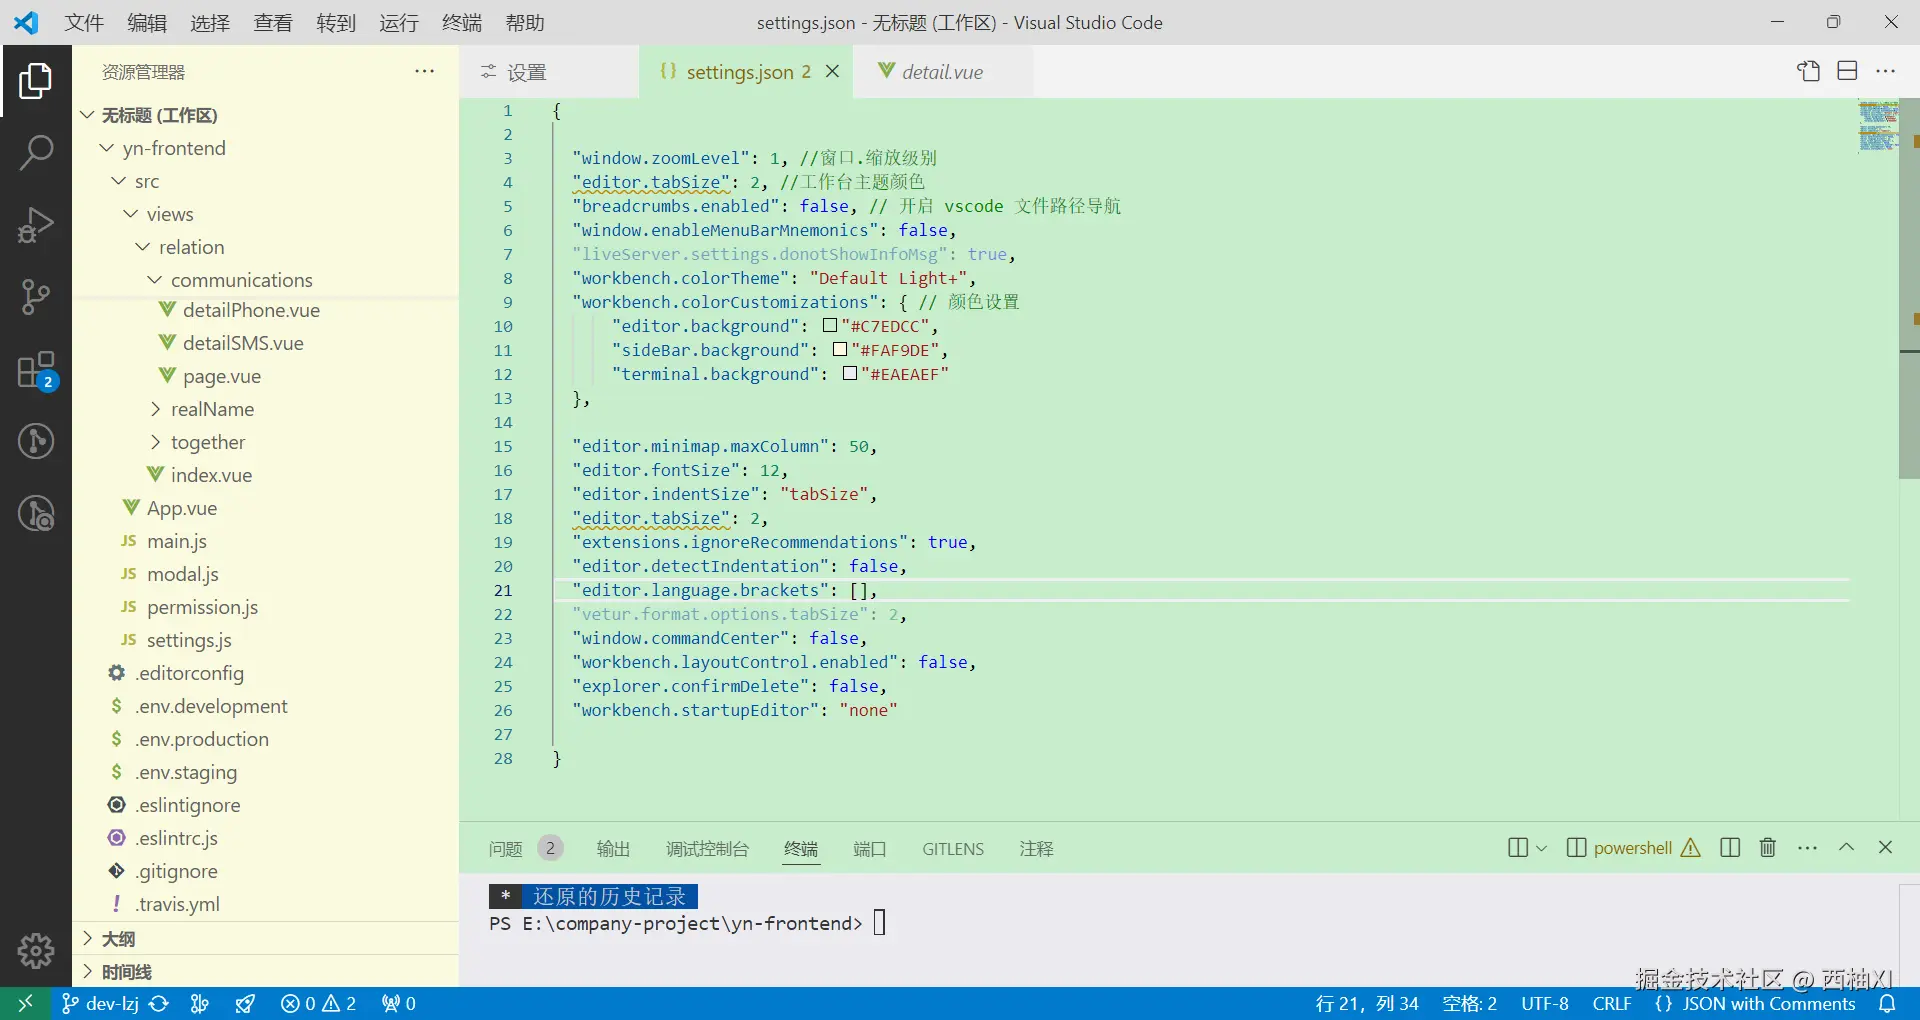Click the minimap code preview
The image size is (1920, 1020).
1878,125
